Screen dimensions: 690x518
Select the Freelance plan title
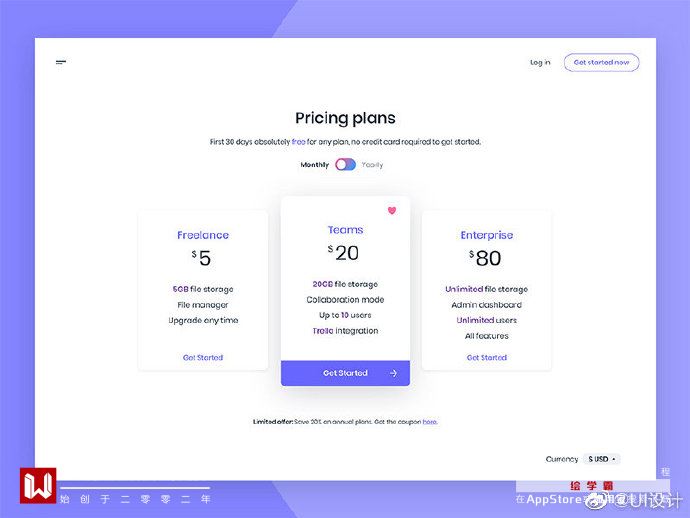coord(203,235)
